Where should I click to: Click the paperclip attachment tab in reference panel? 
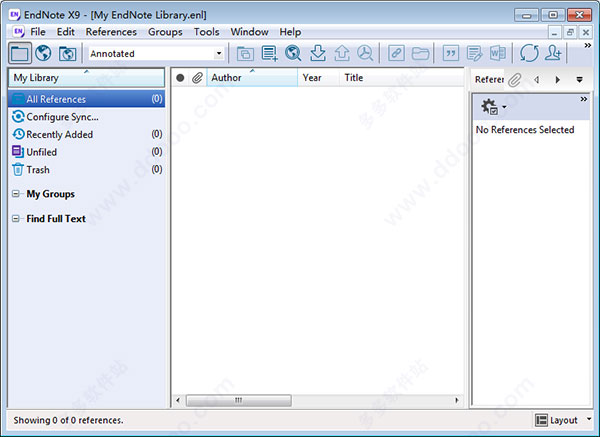(515, 80)
